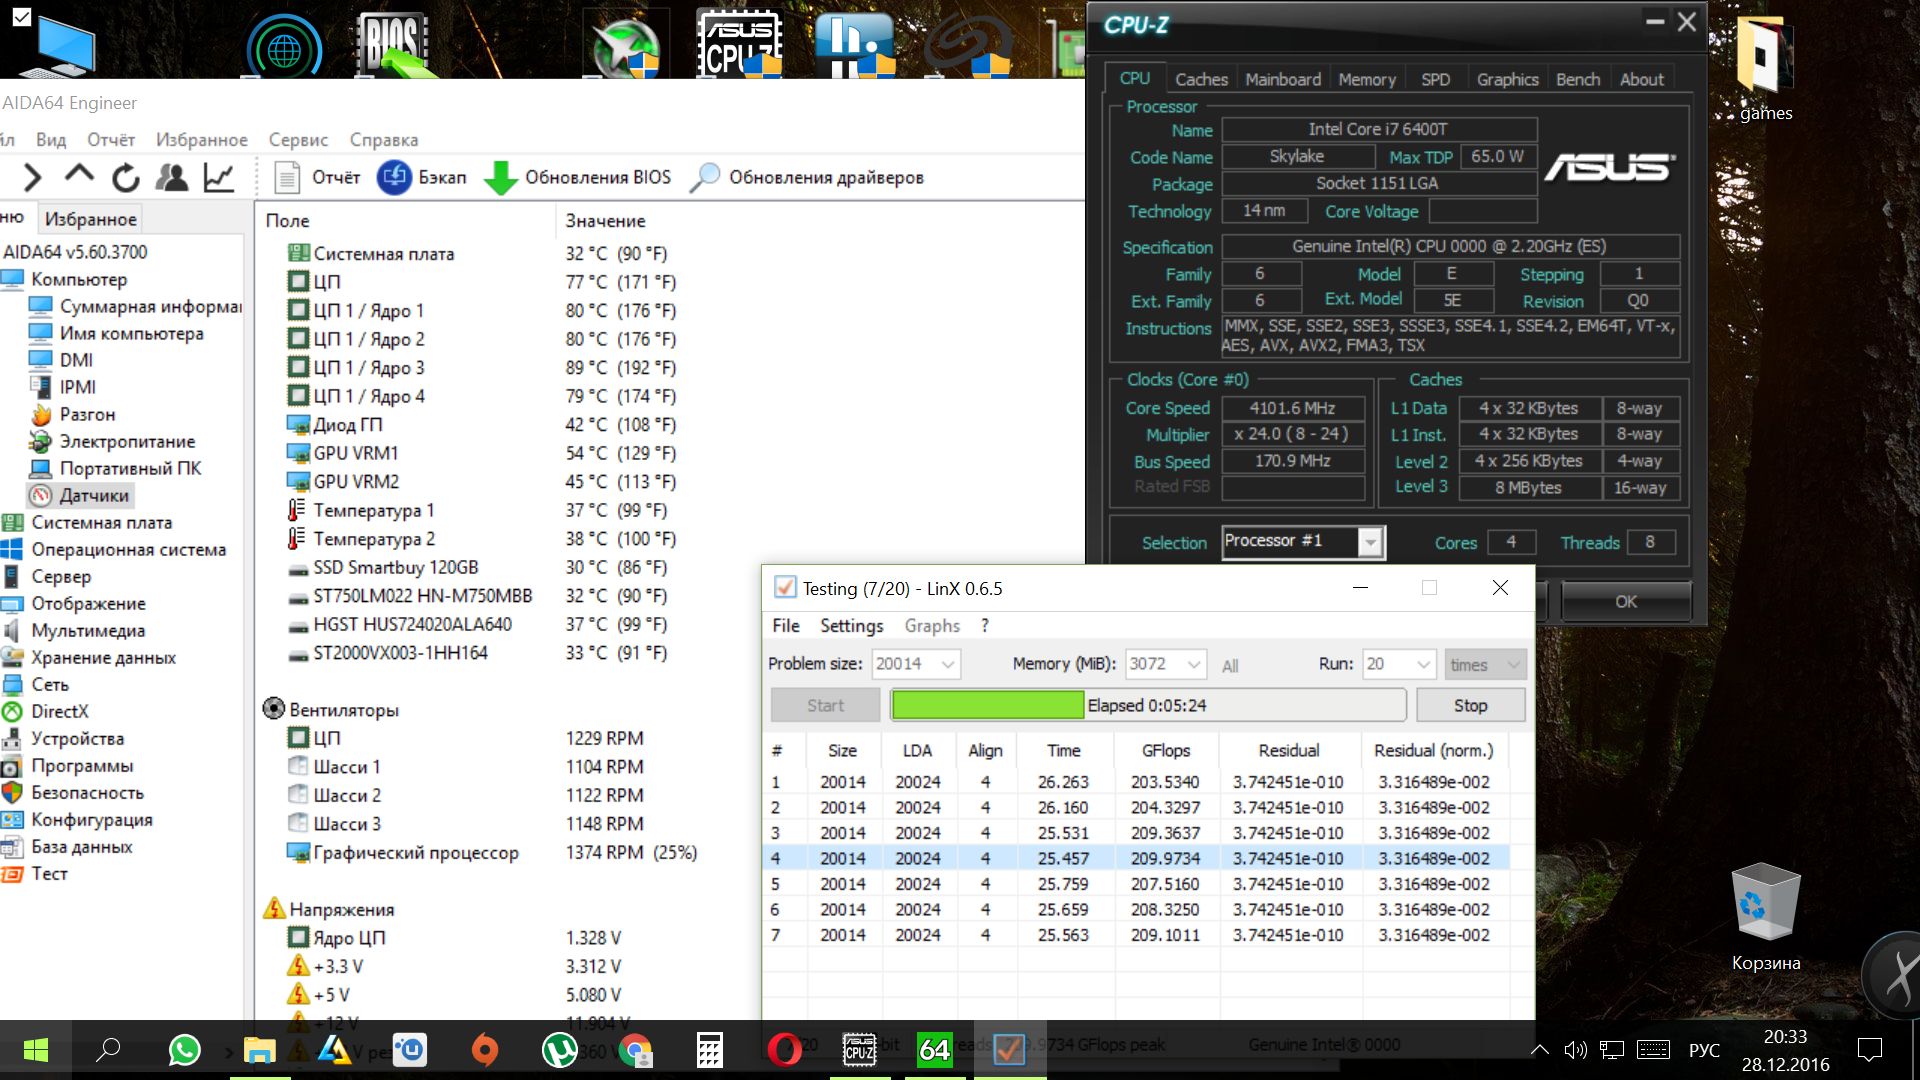
Task: Click driver updates magnifier icon
Action: click(705, 178)
